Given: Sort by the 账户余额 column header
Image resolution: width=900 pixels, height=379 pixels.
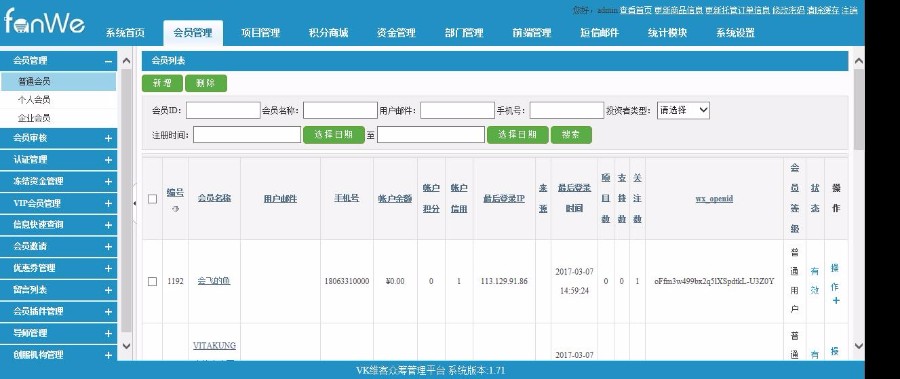Looking at the screenshot, I should click(x=395, y=199).
